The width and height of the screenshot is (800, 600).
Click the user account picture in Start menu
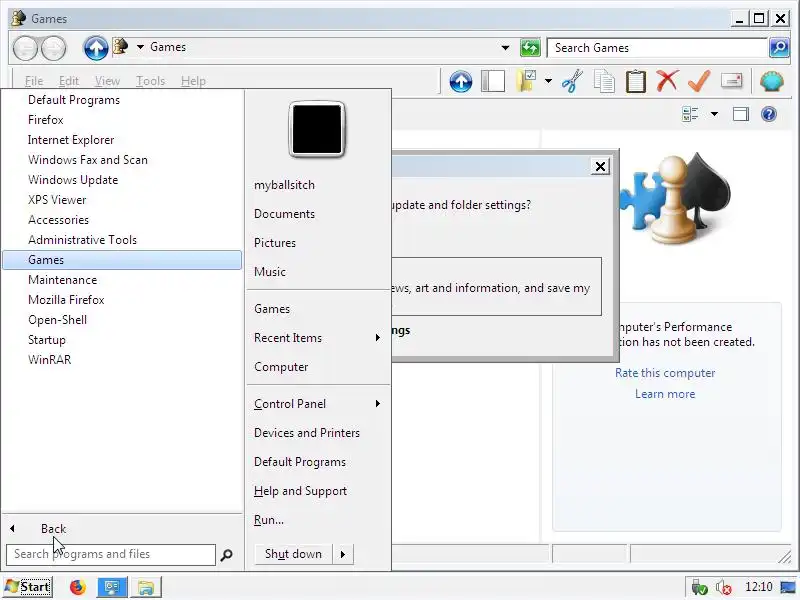point(317,129)
